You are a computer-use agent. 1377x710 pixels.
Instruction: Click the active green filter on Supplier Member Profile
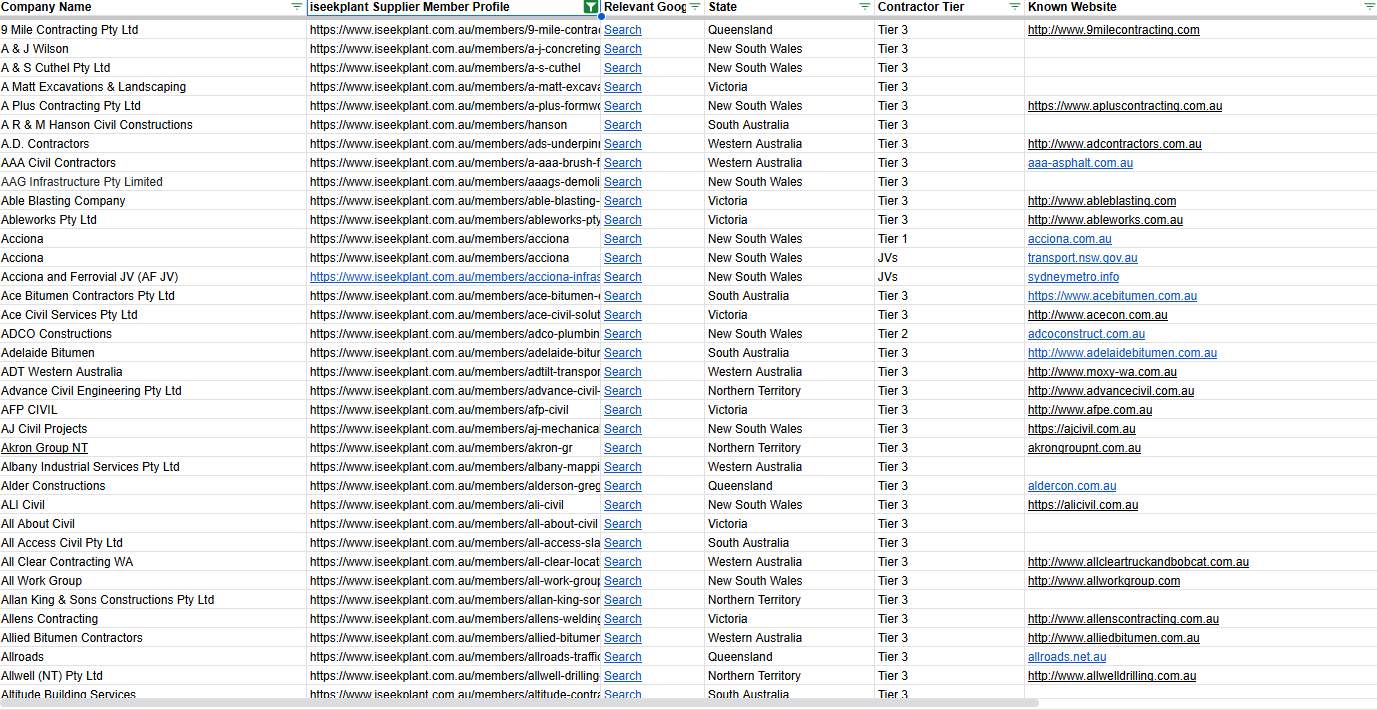(590, 7)
